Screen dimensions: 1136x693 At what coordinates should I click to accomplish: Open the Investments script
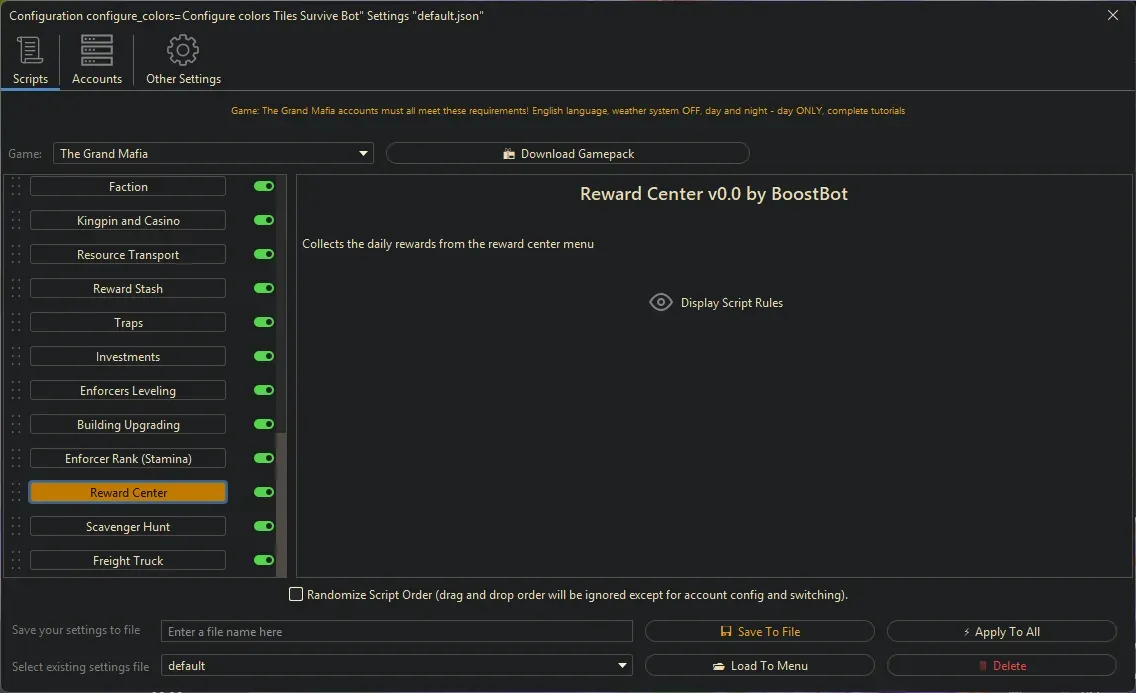point(128,357)
